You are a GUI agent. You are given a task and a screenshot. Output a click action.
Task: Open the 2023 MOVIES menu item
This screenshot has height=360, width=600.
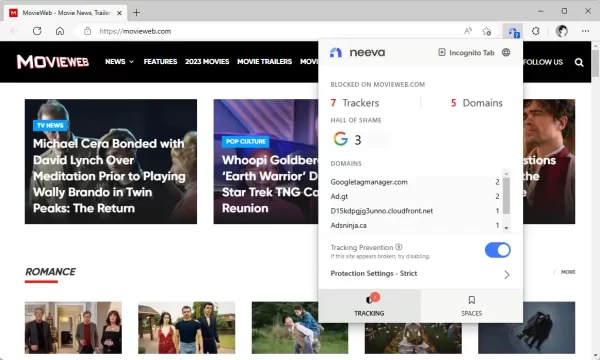pyautogui.click(x=207, y=62)
